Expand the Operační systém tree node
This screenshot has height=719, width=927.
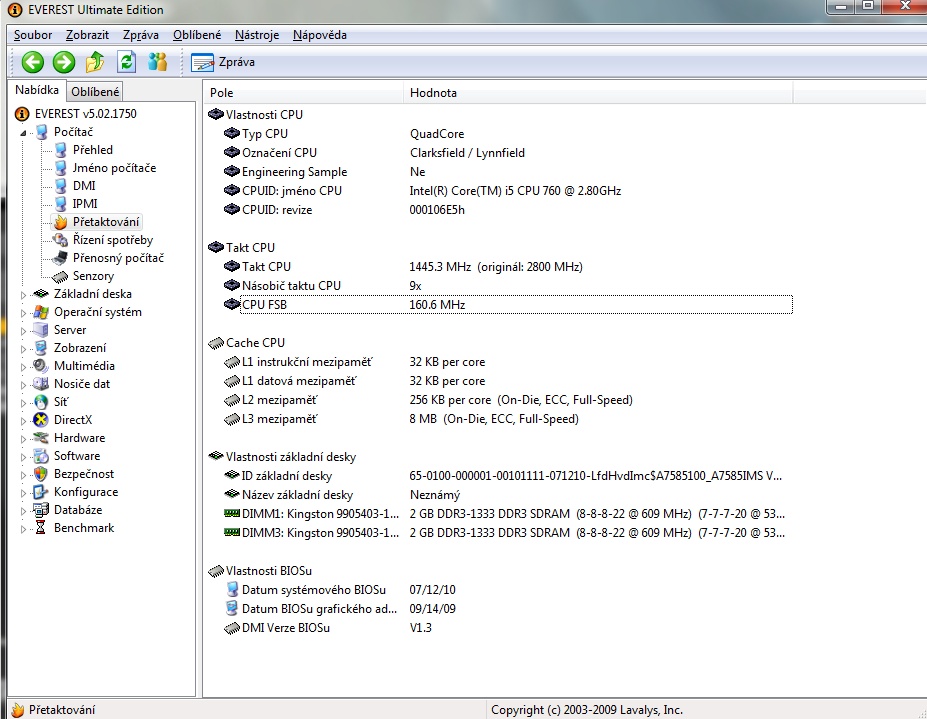(24, 312)
